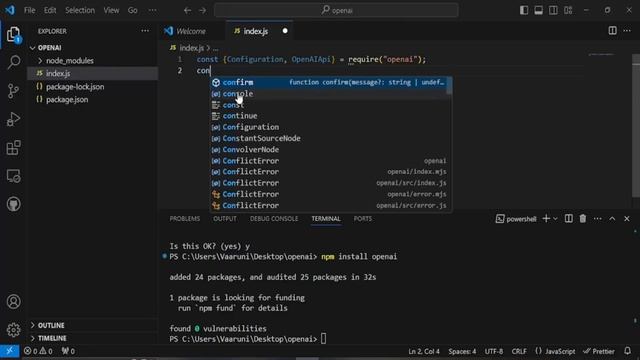
Task: Open Explorer views and more actions ellipsis
Action: coord(145,31)
